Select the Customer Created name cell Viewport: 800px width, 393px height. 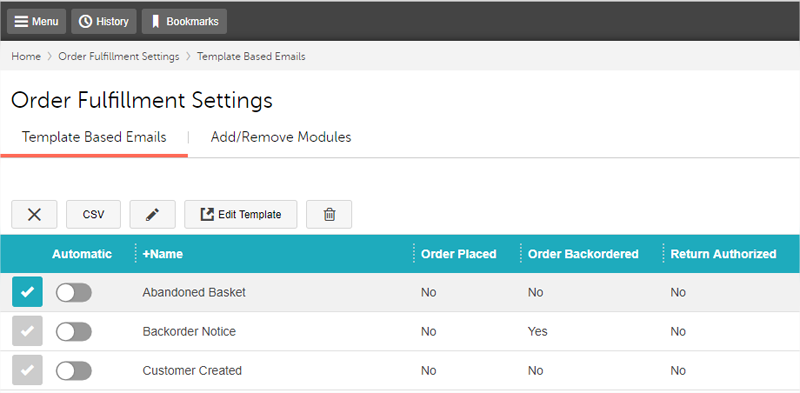point(192,371)
